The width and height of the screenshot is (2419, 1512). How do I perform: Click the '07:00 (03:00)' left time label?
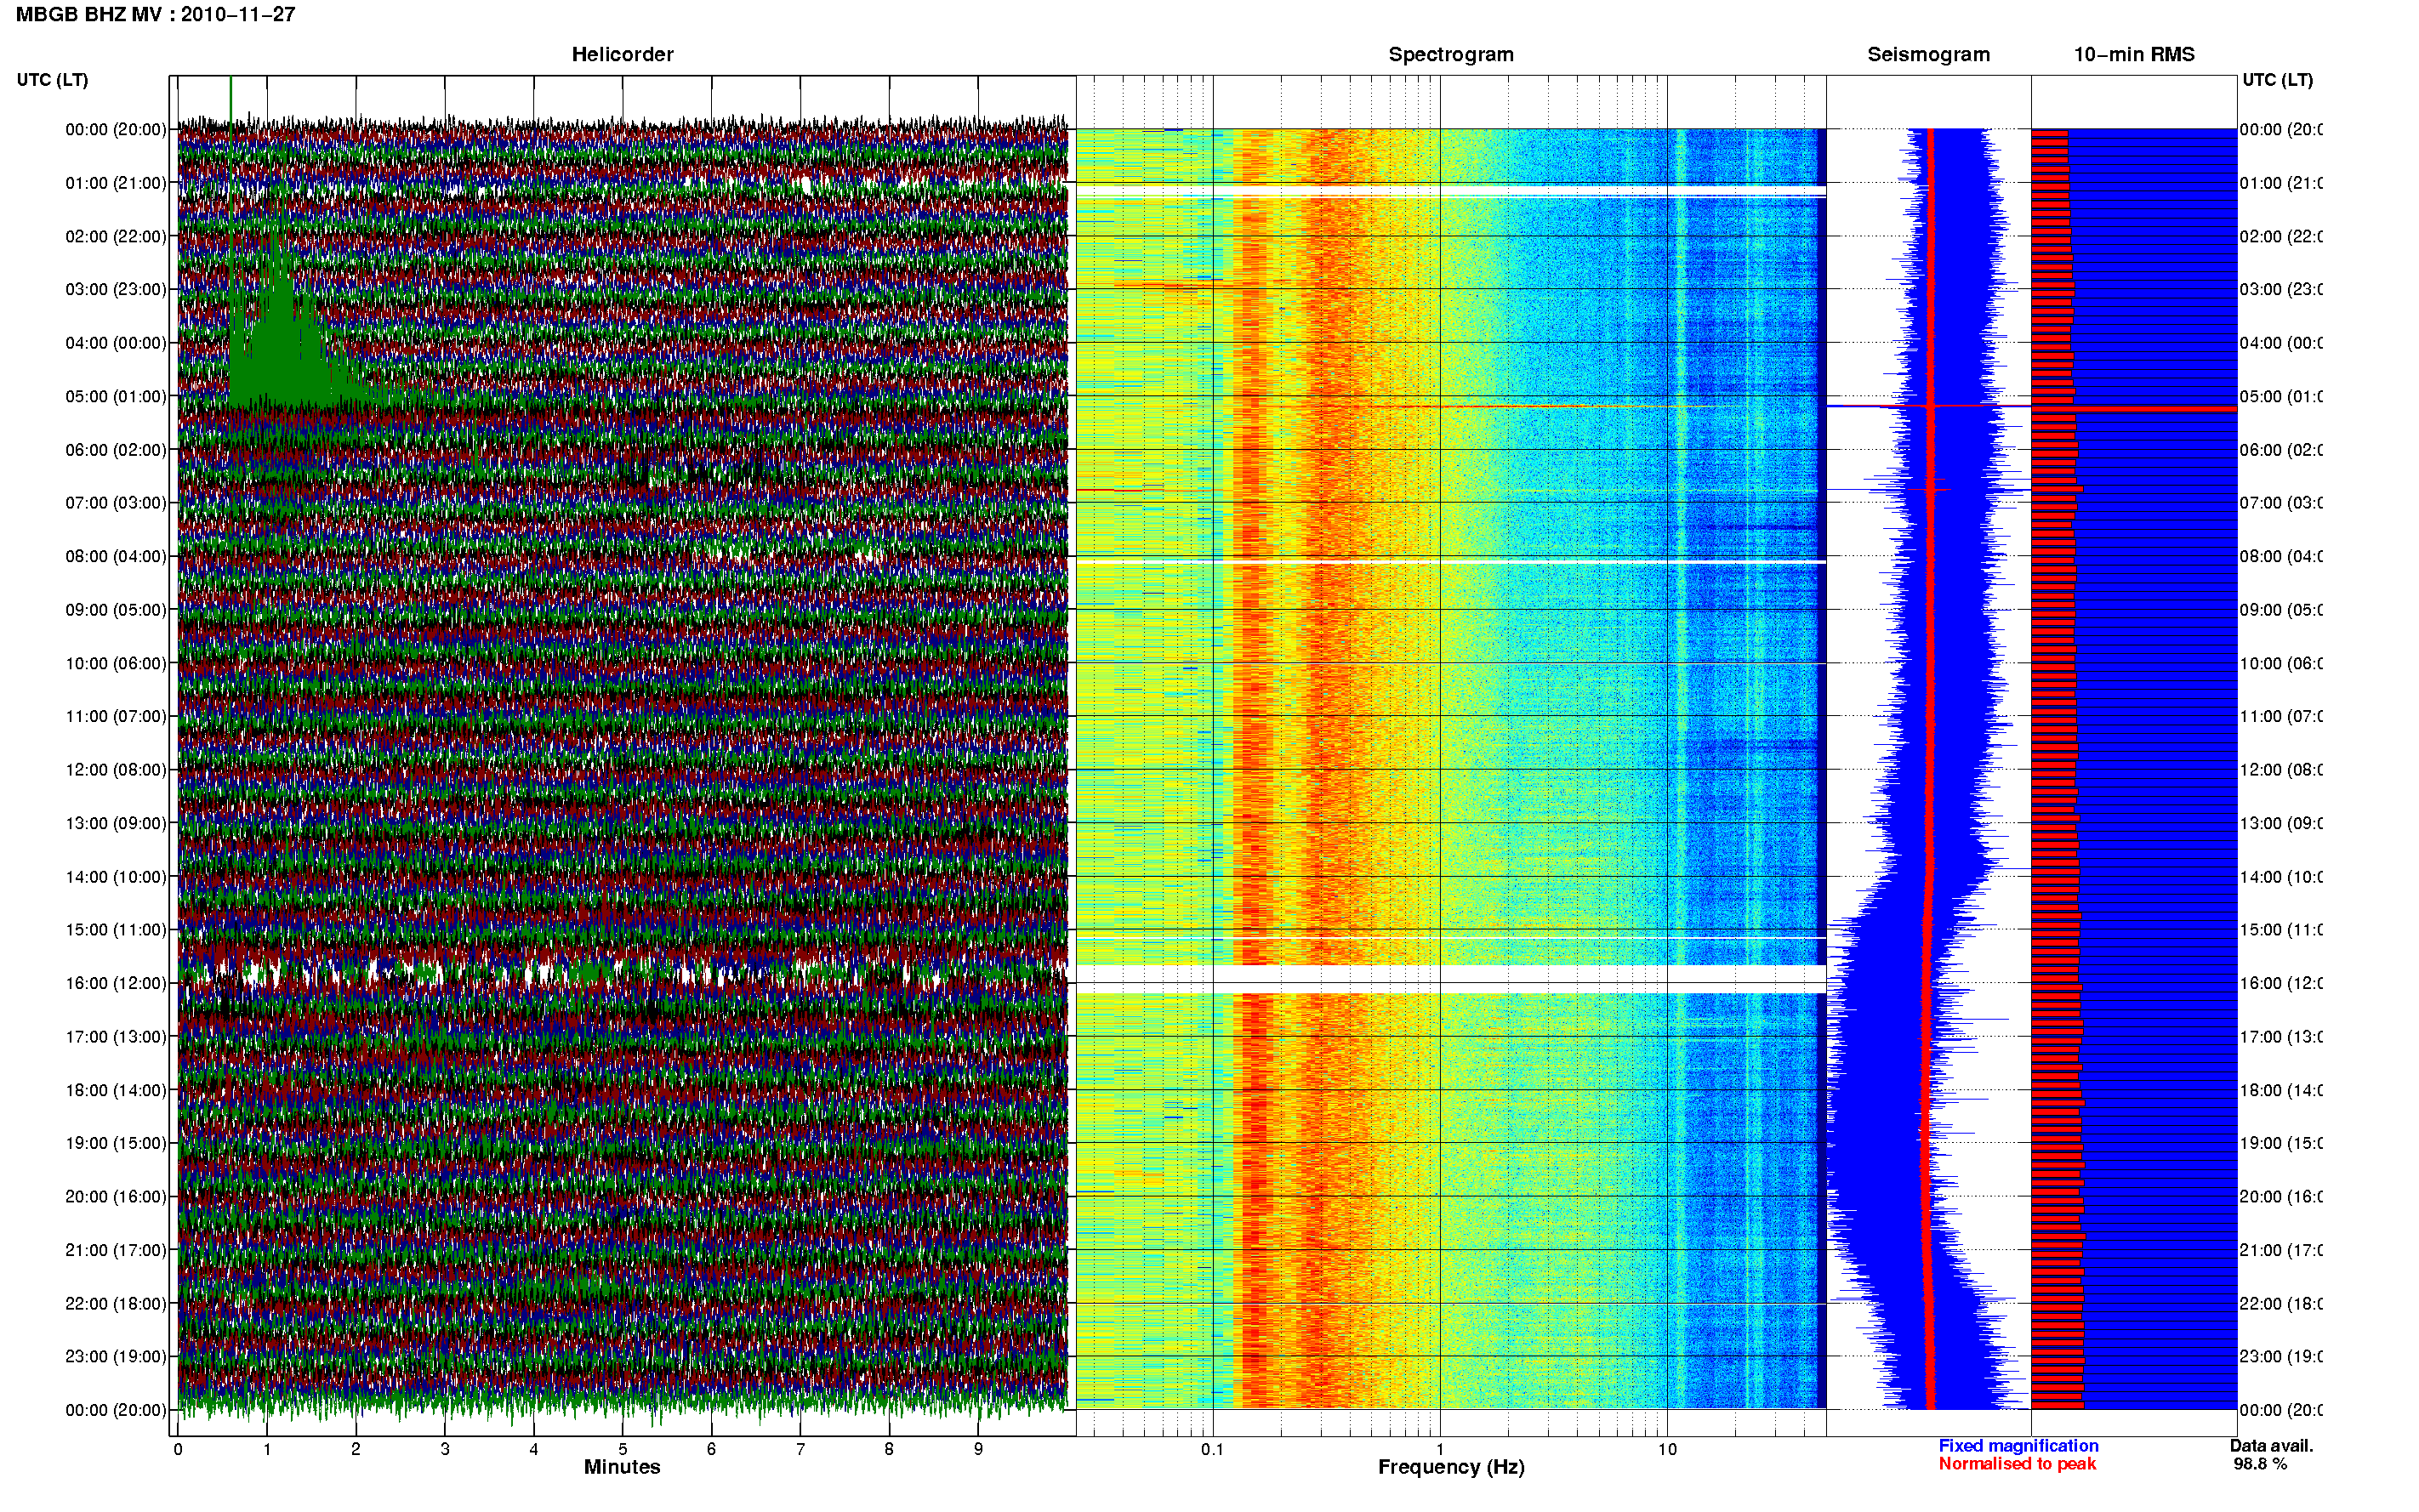coord(116,502)
